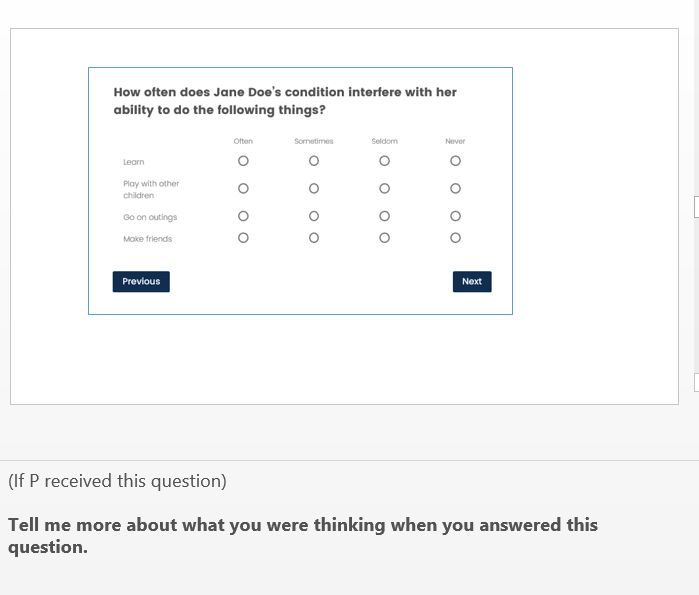Image resolution: width=699 pixels, height=595 pixels.
Task: Click the survey question heading text
Action: coord(285,100)
